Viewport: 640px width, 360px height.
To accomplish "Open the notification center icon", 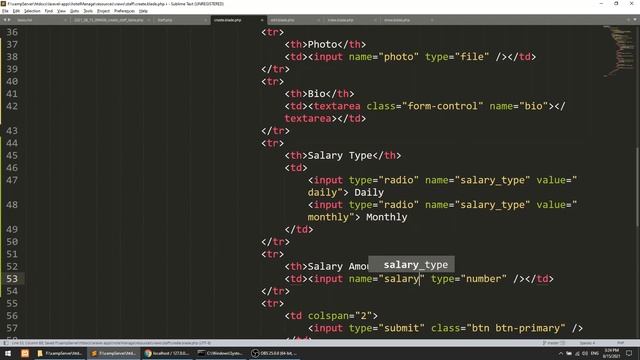I will pos(629,353).
